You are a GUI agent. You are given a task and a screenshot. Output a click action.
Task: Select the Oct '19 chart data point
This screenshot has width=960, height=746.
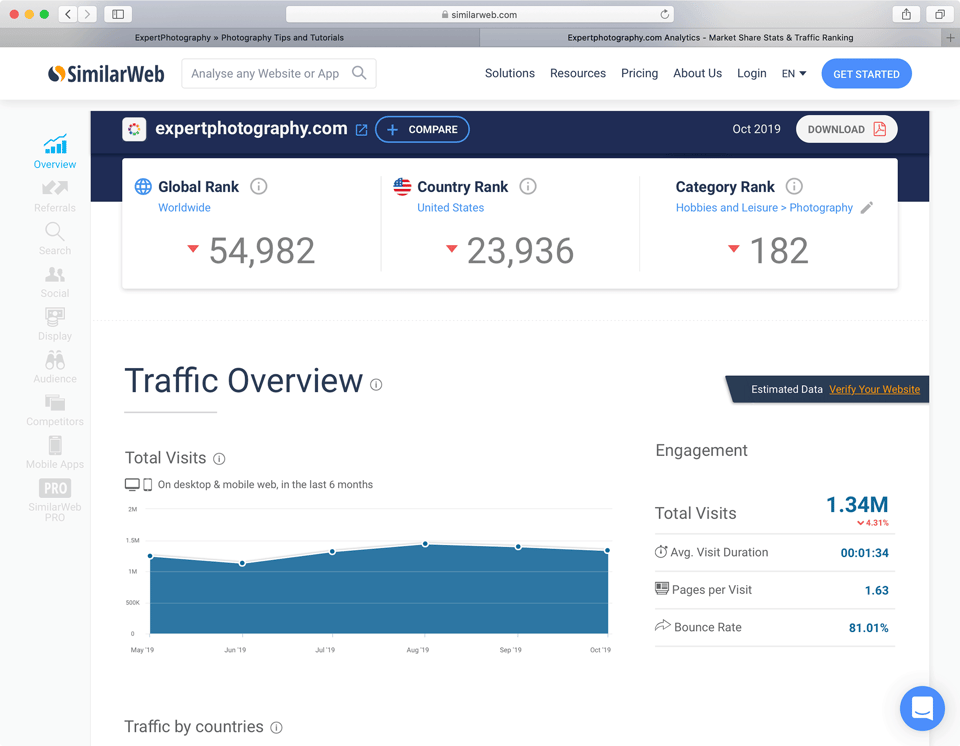pos(607,551)
